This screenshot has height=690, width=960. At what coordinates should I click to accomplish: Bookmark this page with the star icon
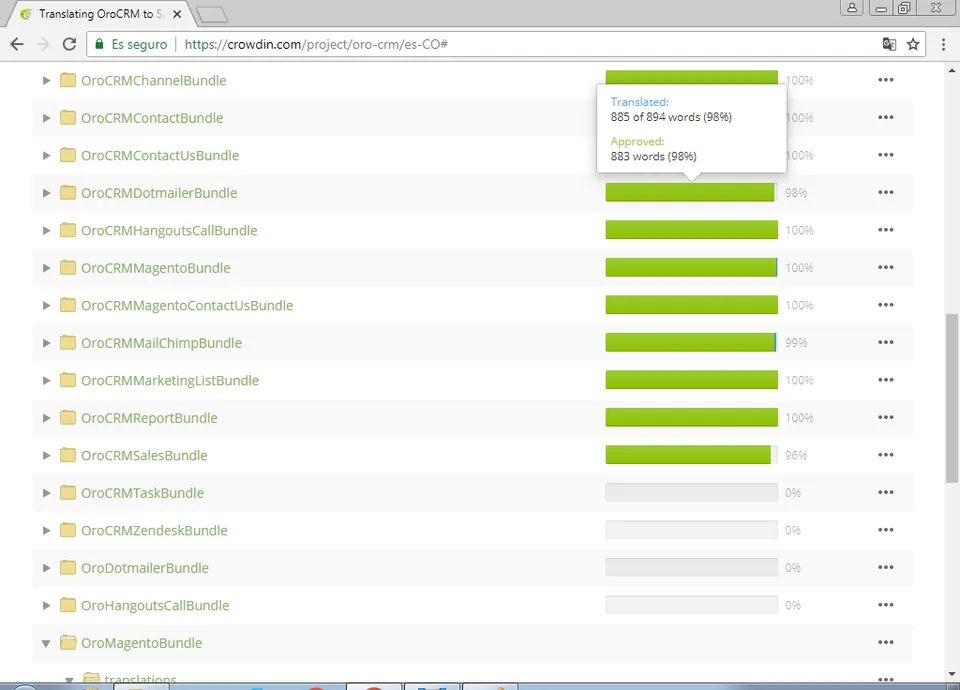point(913,44)
